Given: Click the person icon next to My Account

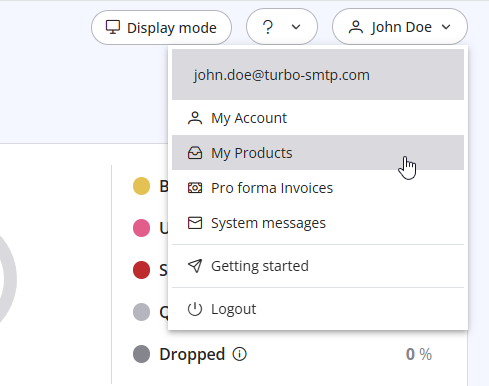Looking at the screenshot, I should (x=195, y=118).
